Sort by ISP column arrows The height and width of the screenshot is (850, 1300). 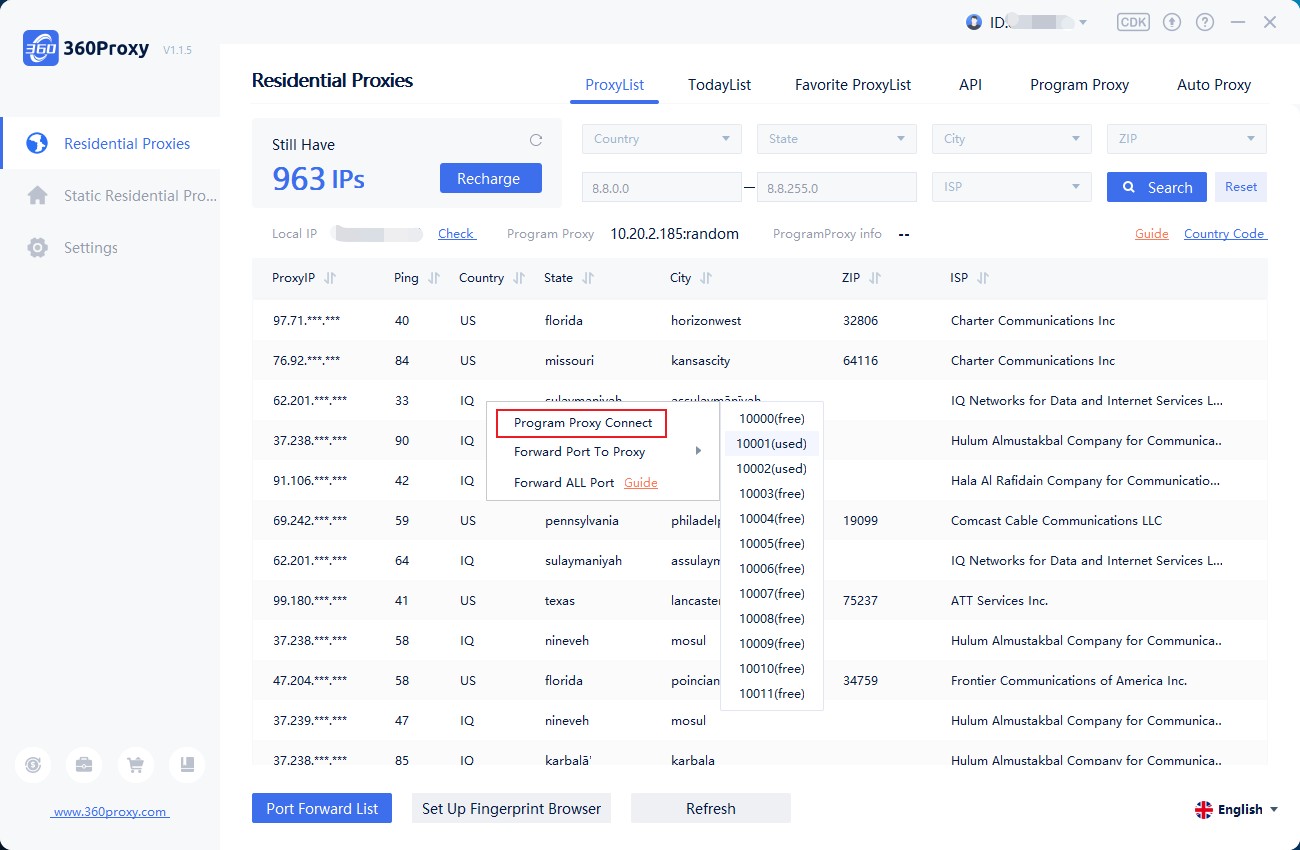pos(983,278)
